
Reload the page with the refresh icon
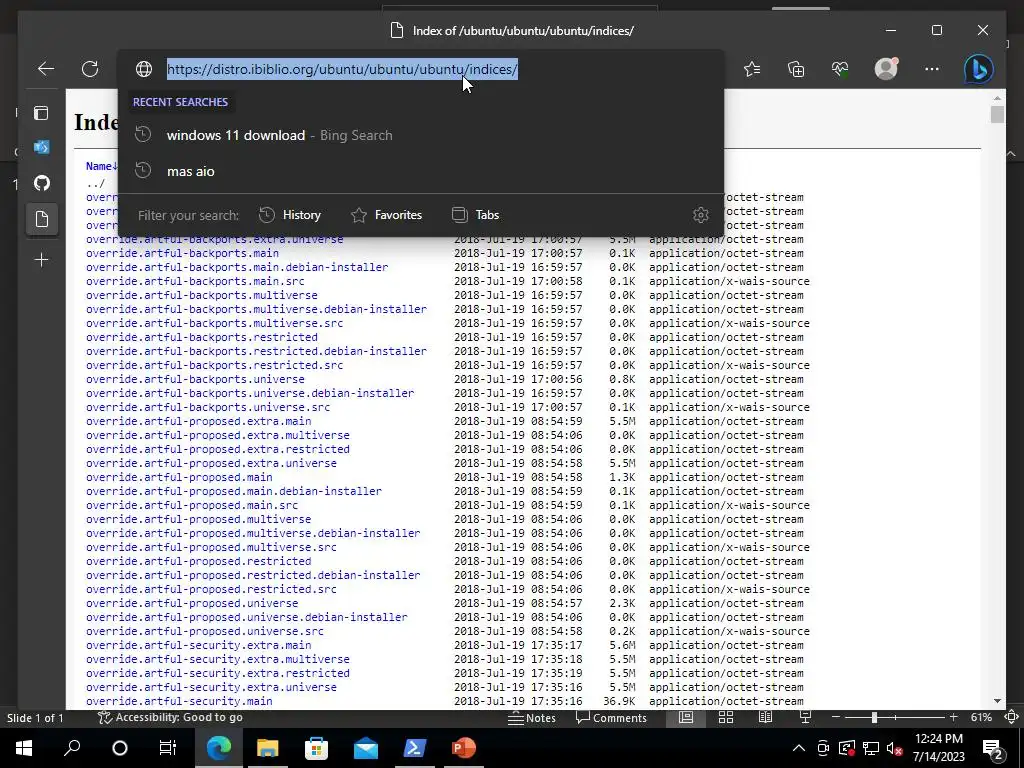[90, 69]
